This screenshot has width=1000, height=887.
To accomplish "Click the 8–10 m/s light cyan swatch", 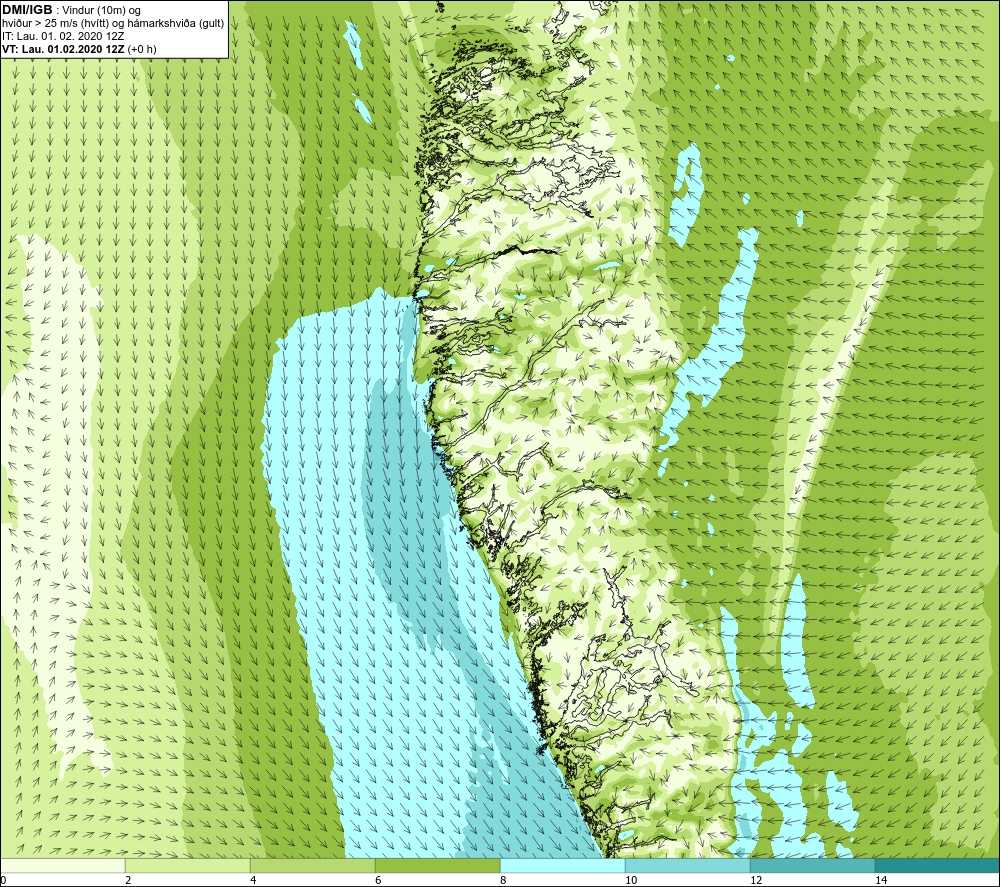I will 562,865.
